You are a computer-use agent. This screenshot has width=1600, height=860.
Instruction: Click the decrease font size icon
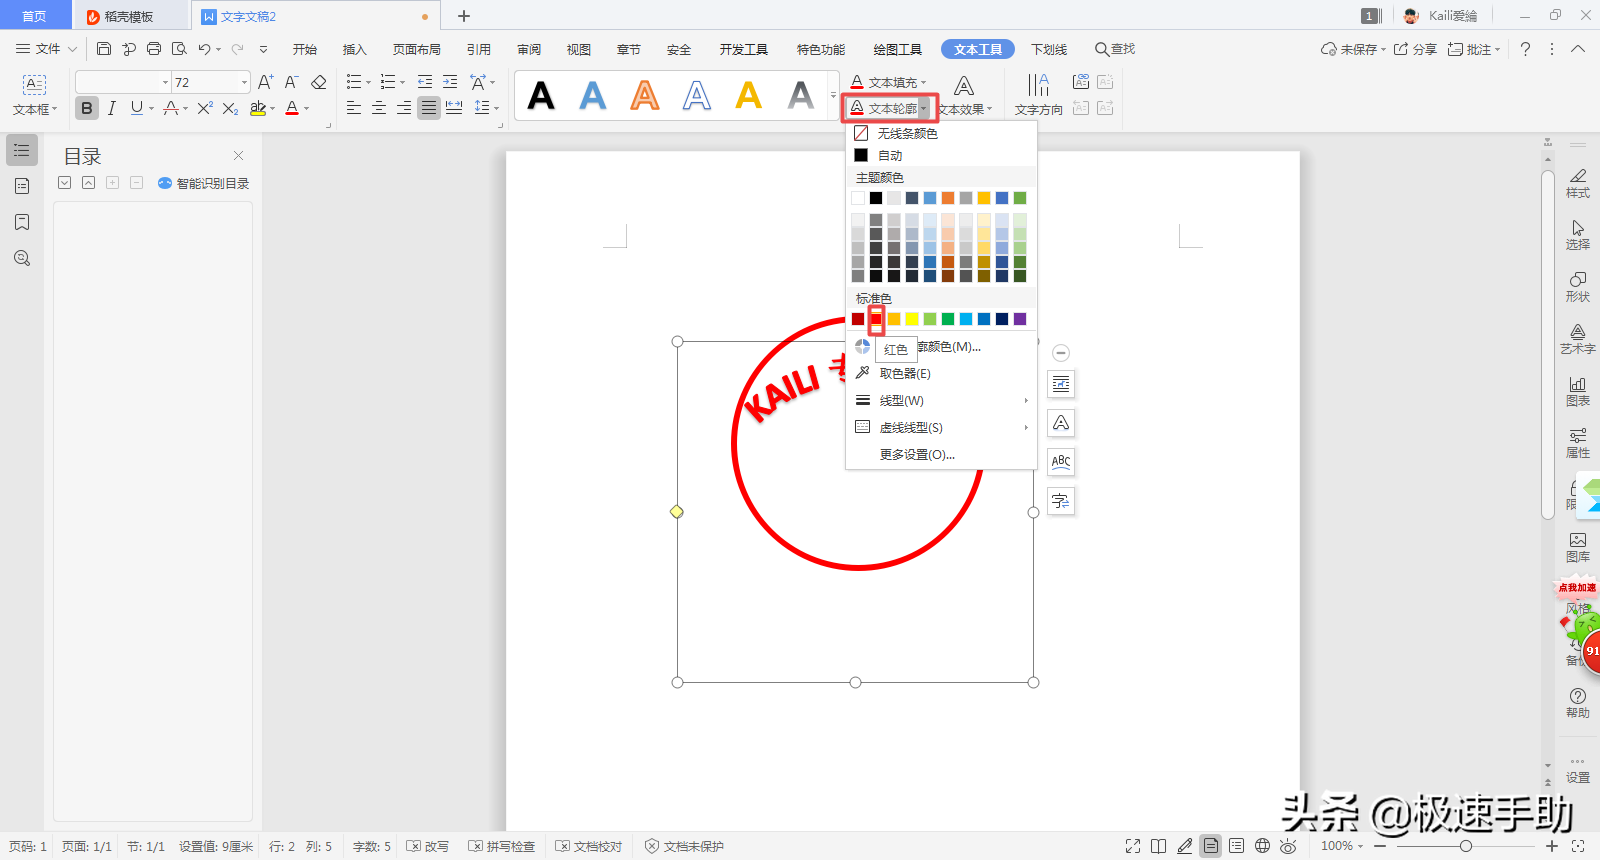tap(292, 82)
